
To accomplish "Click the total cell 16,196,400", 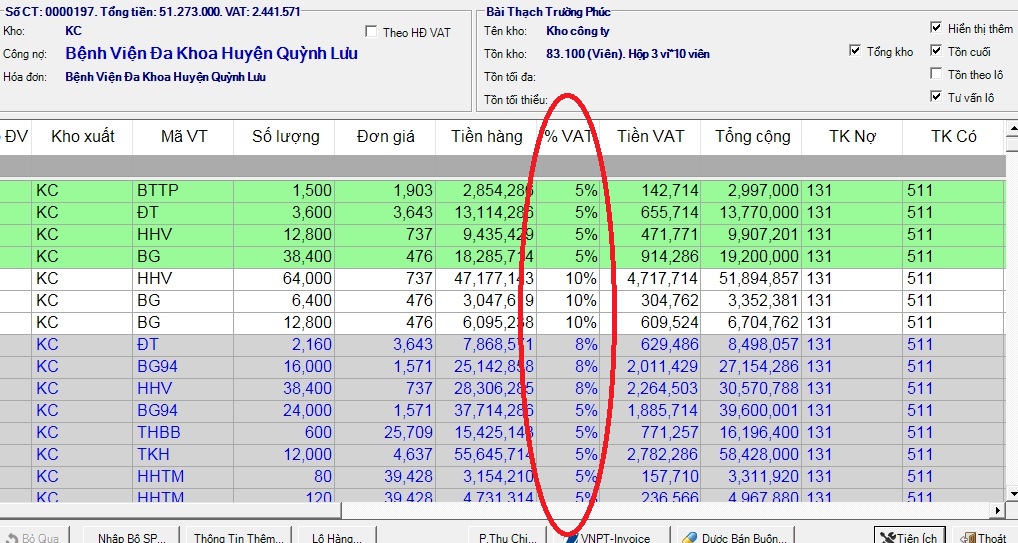I will coord(752,432).
